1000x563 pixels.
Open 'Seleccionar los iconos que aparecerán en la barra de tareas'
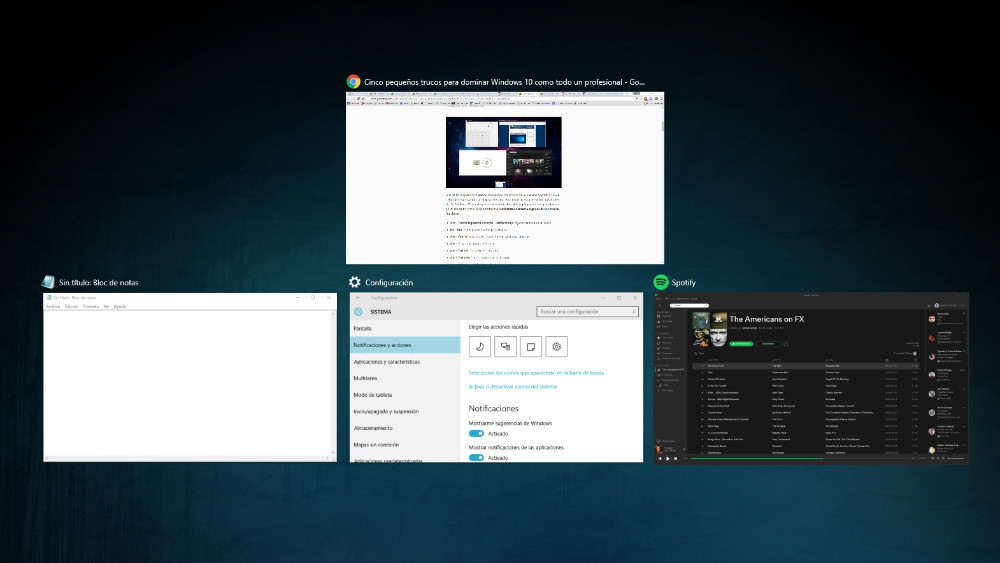536,373
